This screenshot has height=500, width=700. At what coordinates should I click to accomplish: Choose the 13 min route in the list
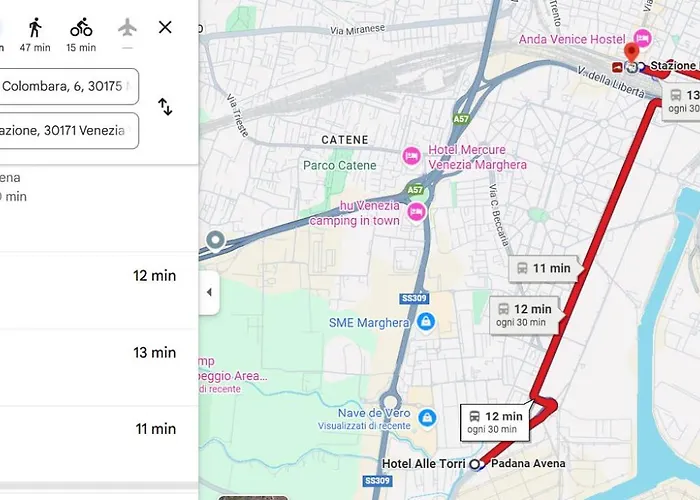click(99, 367)
